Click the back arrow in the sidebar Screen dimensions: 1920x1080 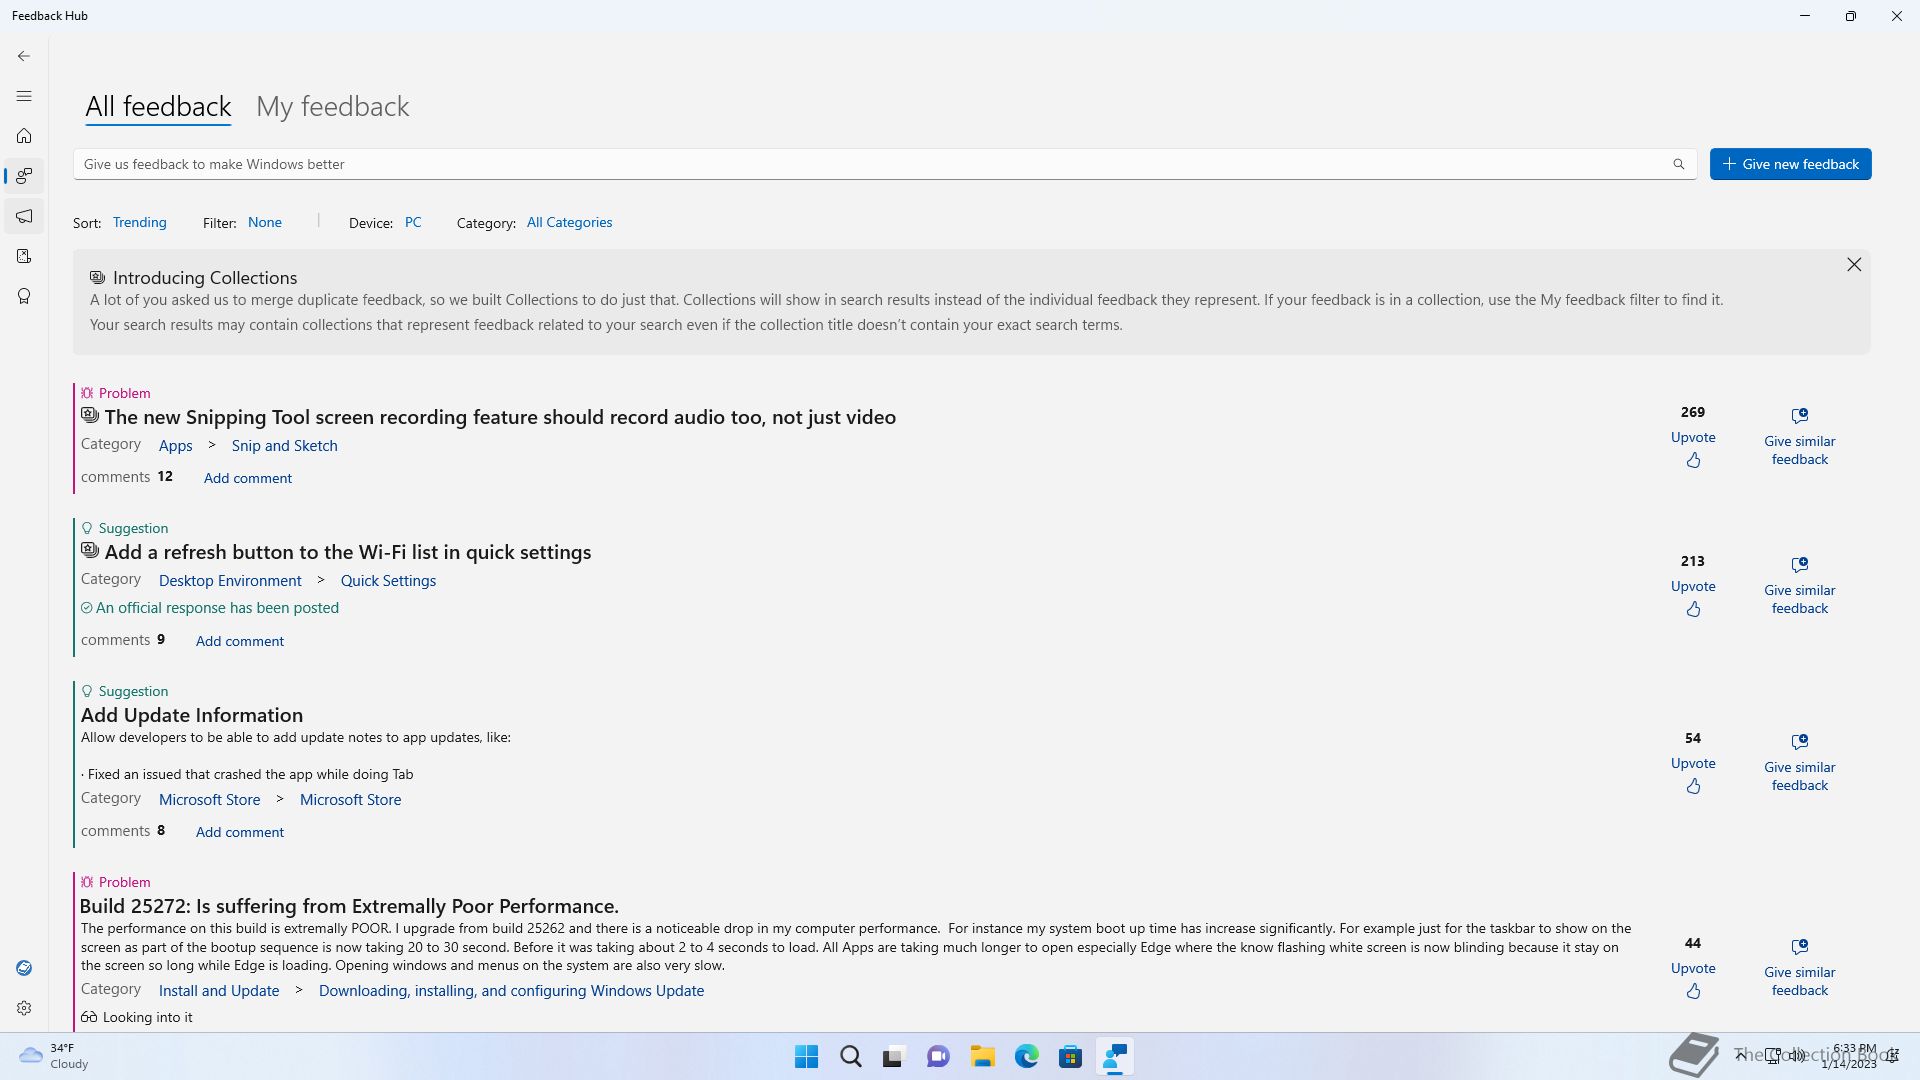24,56
